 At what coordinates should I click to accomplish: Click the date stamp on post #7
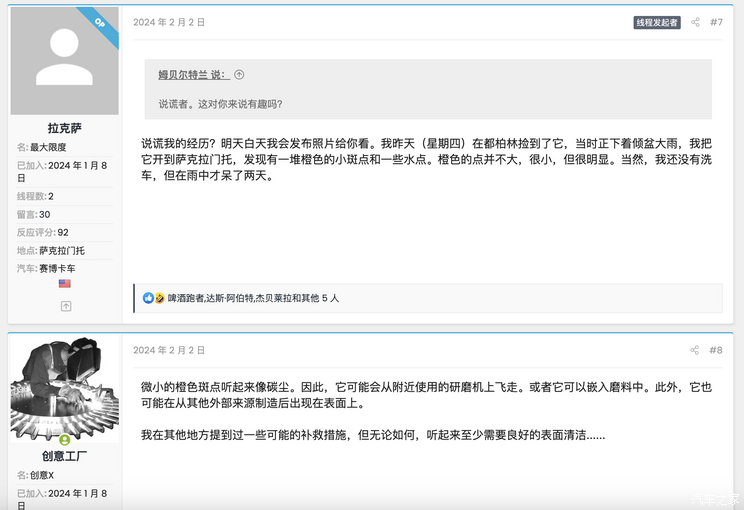point(169,22)
